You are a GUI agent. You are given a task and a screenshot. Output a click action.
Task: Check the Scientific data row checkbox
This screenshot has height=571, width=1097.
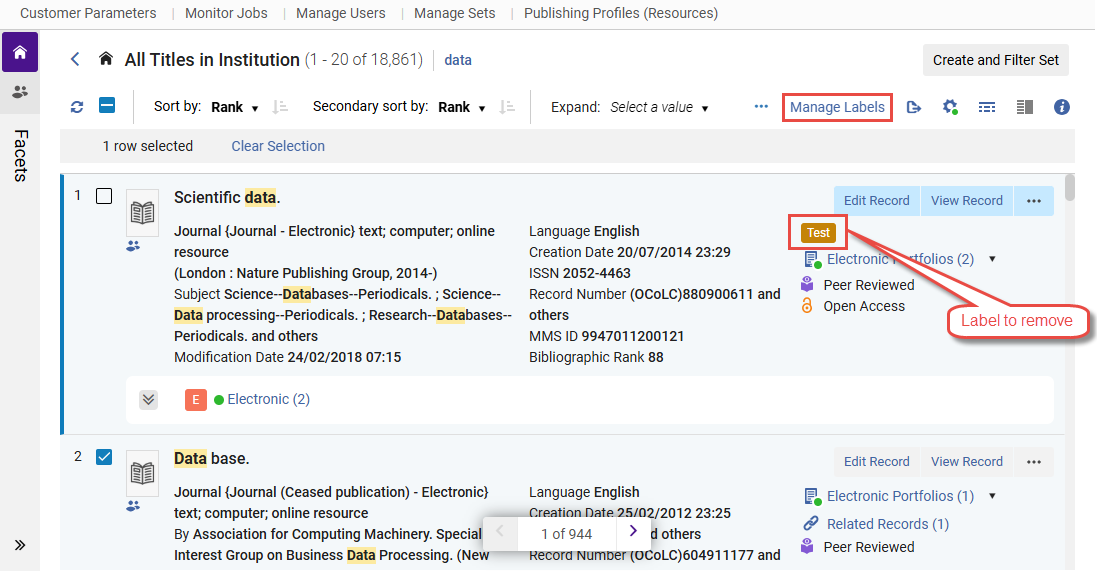[x=104, y=196]
